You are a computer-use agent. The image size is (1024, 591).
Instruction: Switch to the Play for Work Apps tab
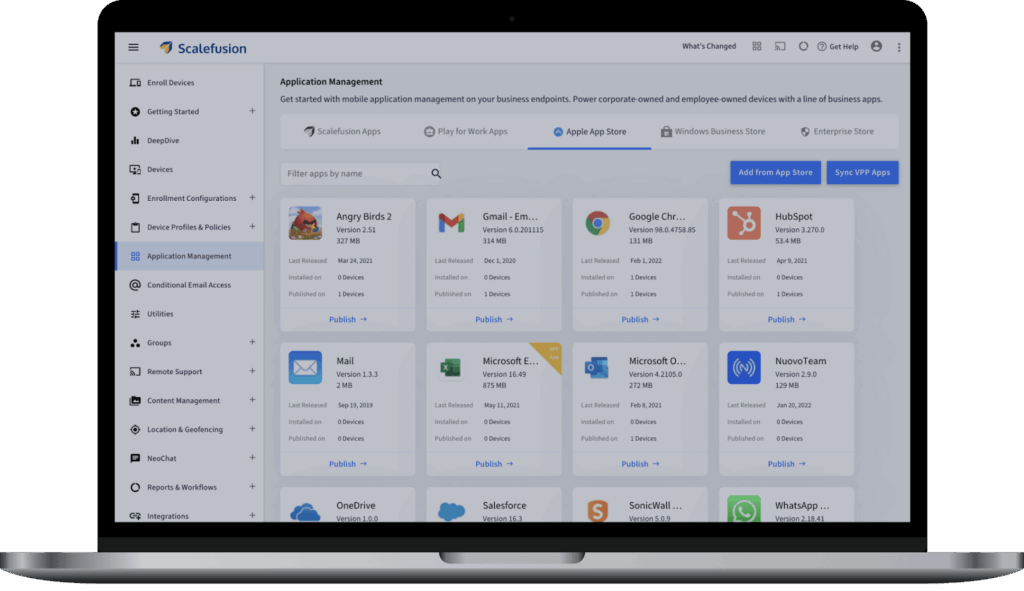[466, 132]
